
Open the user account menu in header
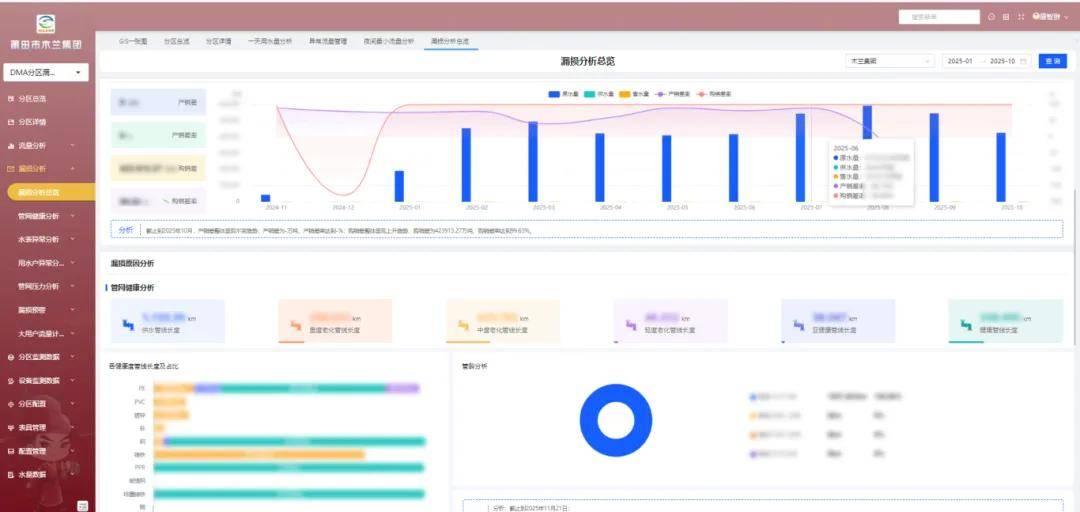pos(1048,17)
